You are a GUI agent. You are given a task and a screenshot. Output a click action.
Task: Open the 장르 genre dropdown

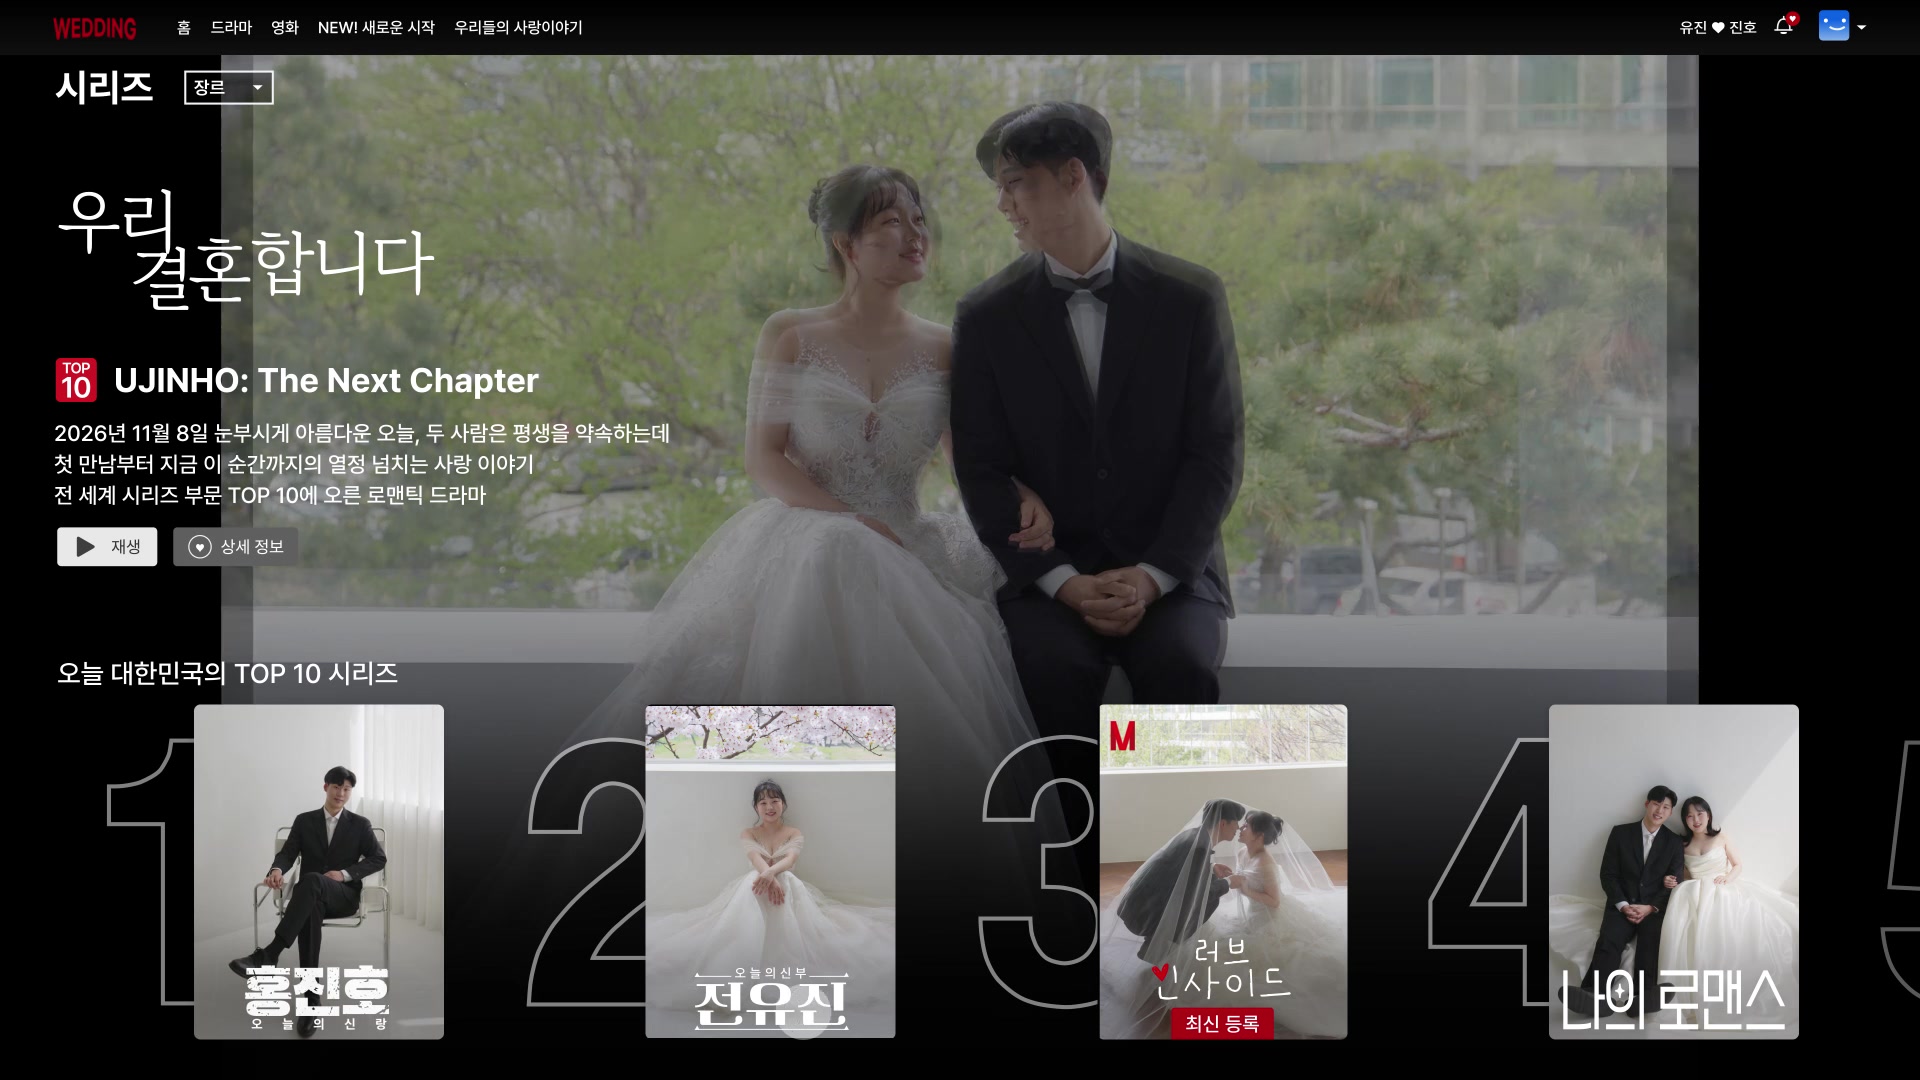point(228,88)
